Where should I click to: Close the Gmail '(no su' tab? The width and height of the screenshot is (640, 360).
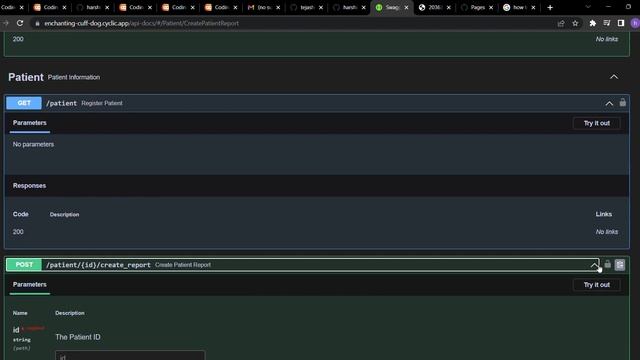point(278,7)
